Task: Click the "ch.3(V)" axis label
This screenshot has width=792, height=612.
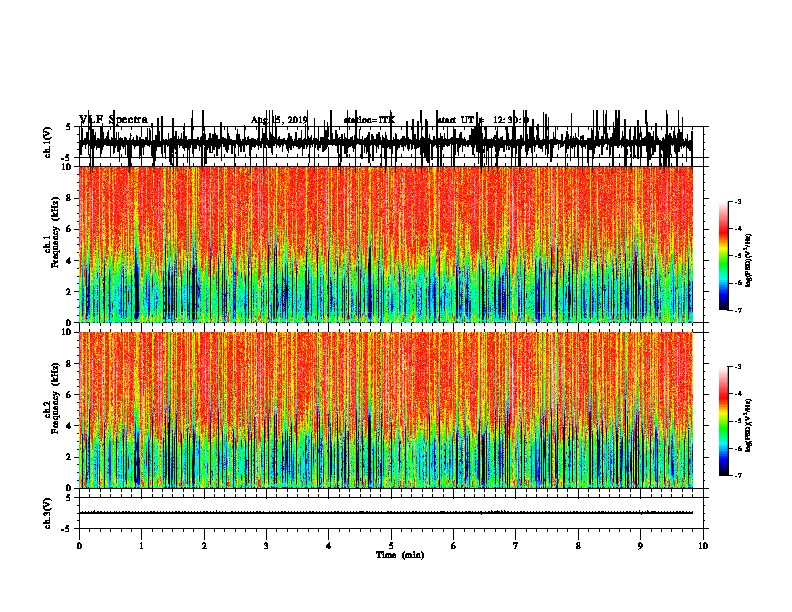Action: [x=48, y=513]
